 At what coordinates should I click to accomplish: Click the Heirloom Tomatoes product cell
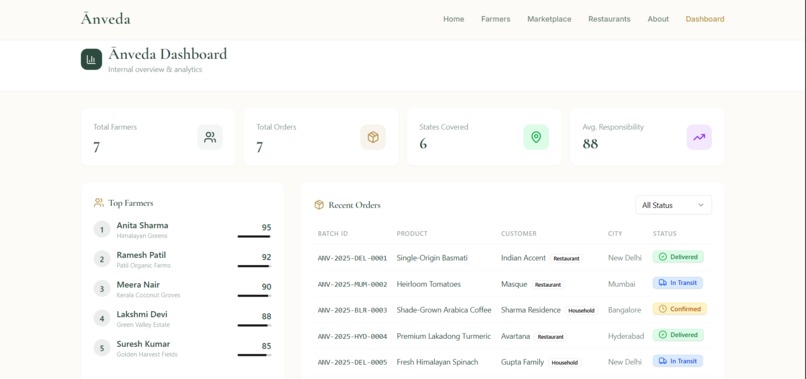[429, 284]
